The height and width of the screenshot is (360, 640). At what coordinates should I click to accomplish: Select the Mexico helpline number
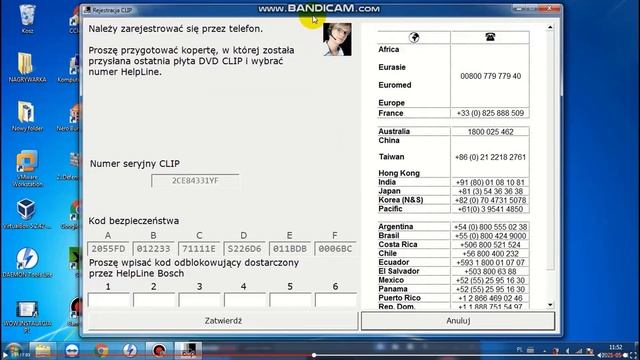490,280
